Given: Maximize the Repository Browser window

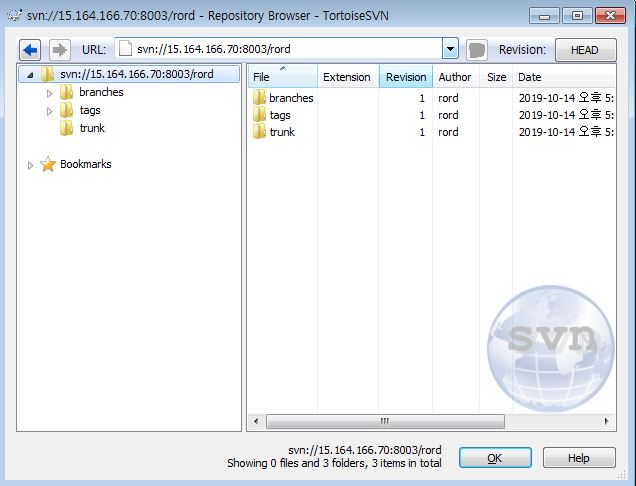Looking at the screenshot, I should [x=577, y=16].
